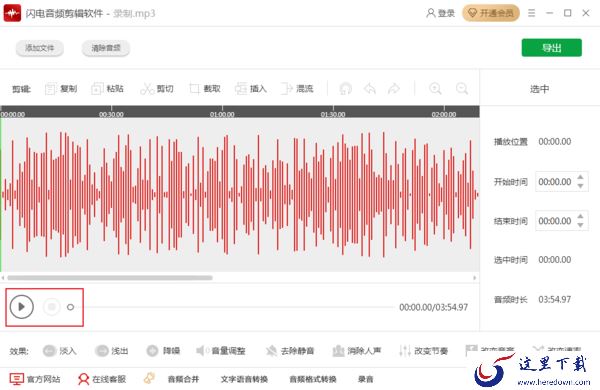Click the 添加文件 button
600x390 pixels.
coord(40,48)
